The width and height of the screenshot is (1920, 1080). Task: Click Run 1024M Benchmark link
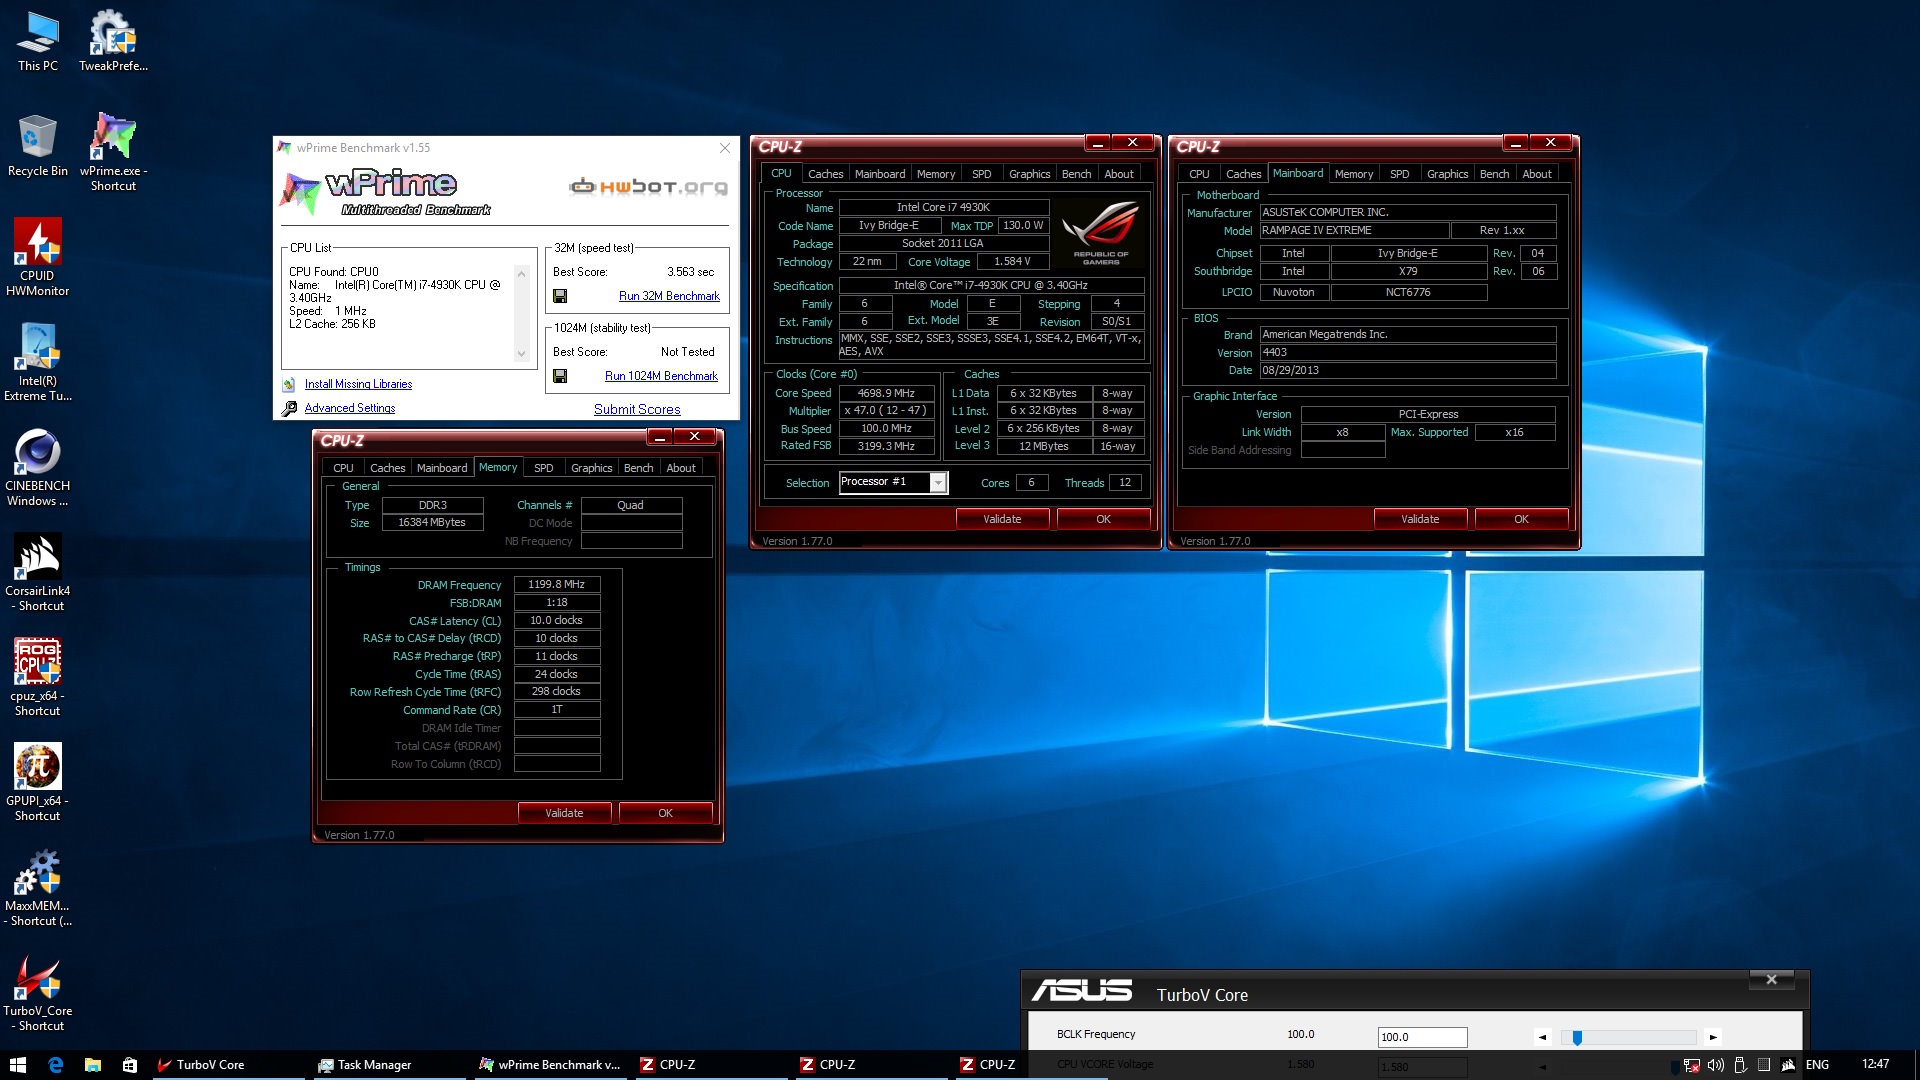[x=661, y=376]
